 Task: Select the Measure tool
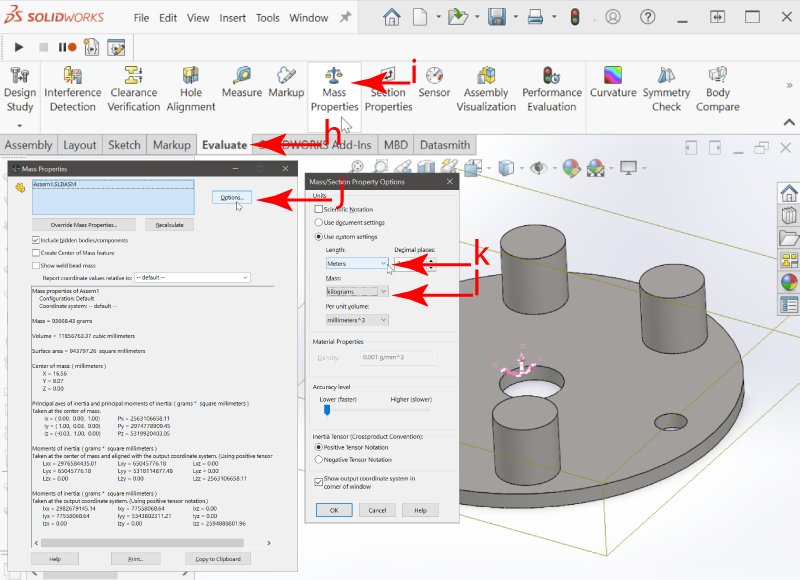(x=242, y=83)
